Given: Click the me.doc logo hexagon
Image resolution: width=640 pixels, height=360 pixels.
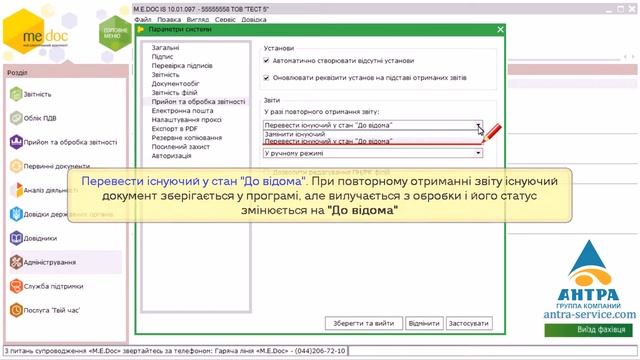Looking at the screenshot, I should point(24,31).
